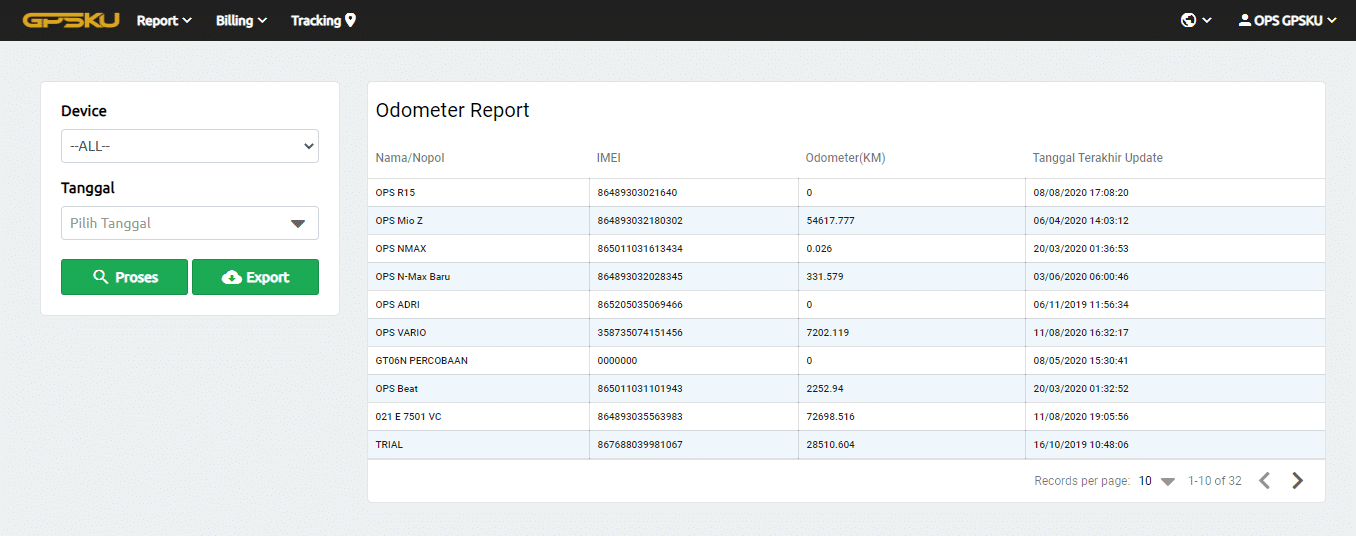The image size is (1356, 536).
Task: Open the Billing menu
Action: (241, 20)
